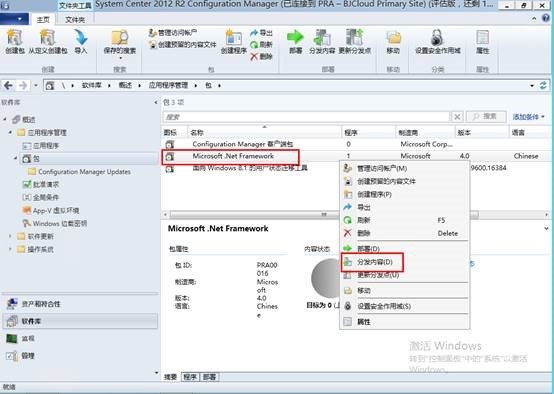Open the address bar history dropdown arrow

coord(532,86)
